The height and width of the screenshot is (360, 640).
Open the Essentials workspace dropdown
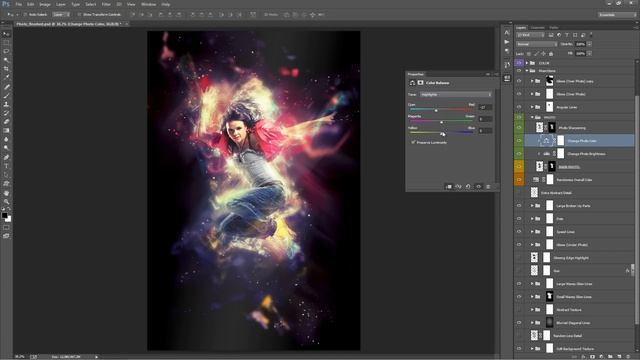(617, 15)
